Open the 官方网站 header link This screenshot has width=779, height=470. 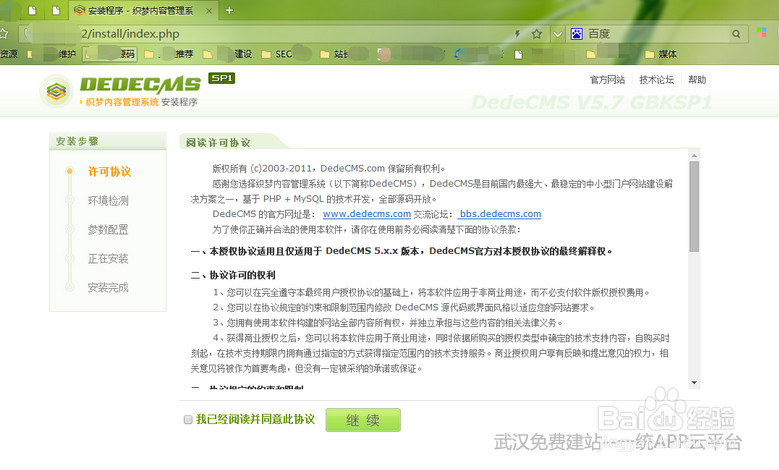607,79
